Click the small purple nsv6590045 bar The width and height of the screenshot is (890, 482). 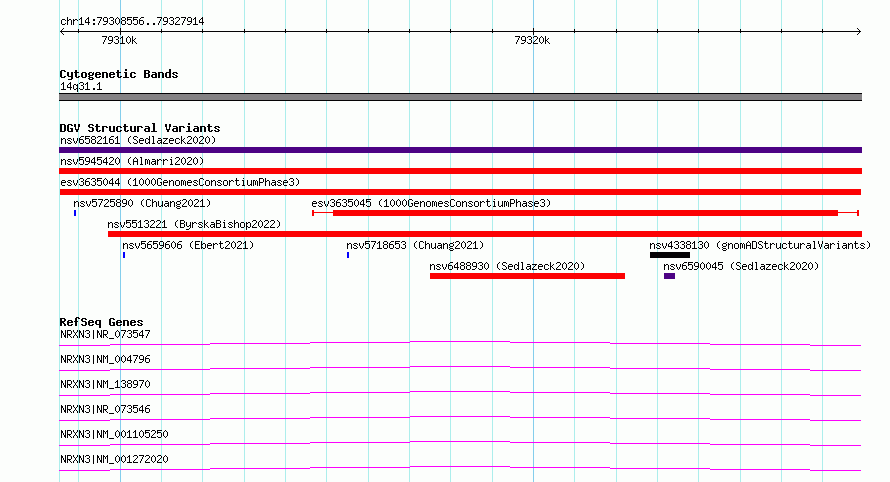[670, 276]
